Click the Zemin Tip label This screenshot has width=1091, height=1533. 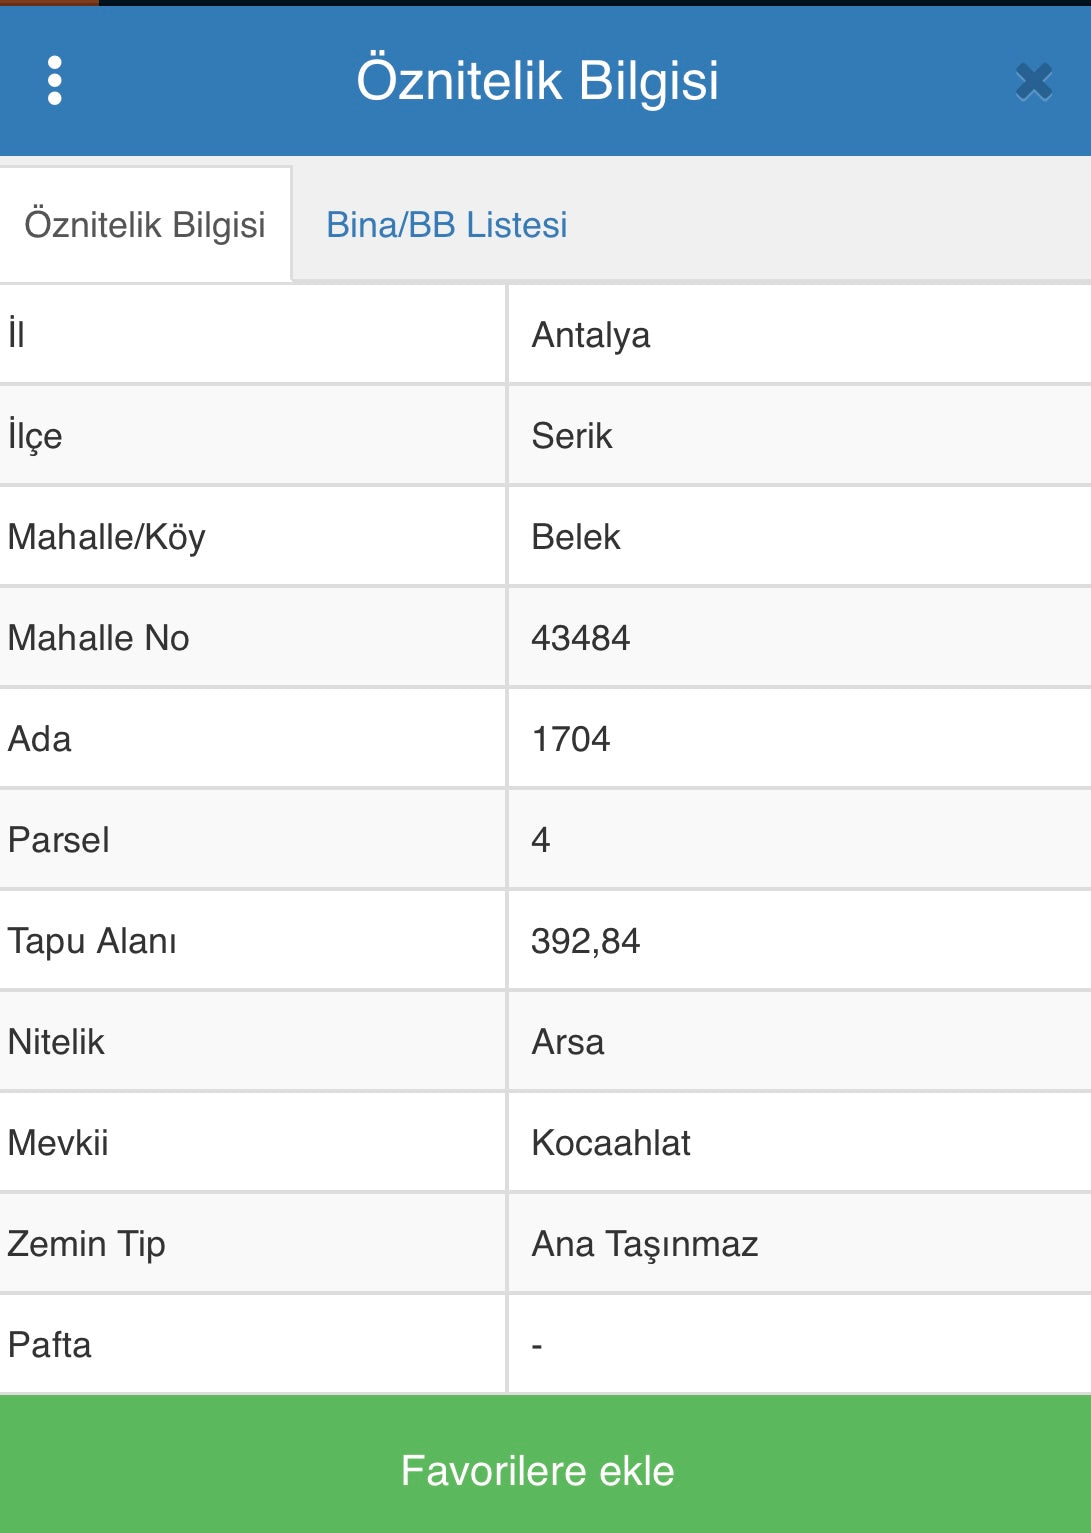pyautogui.click(x=87, y=1244)
